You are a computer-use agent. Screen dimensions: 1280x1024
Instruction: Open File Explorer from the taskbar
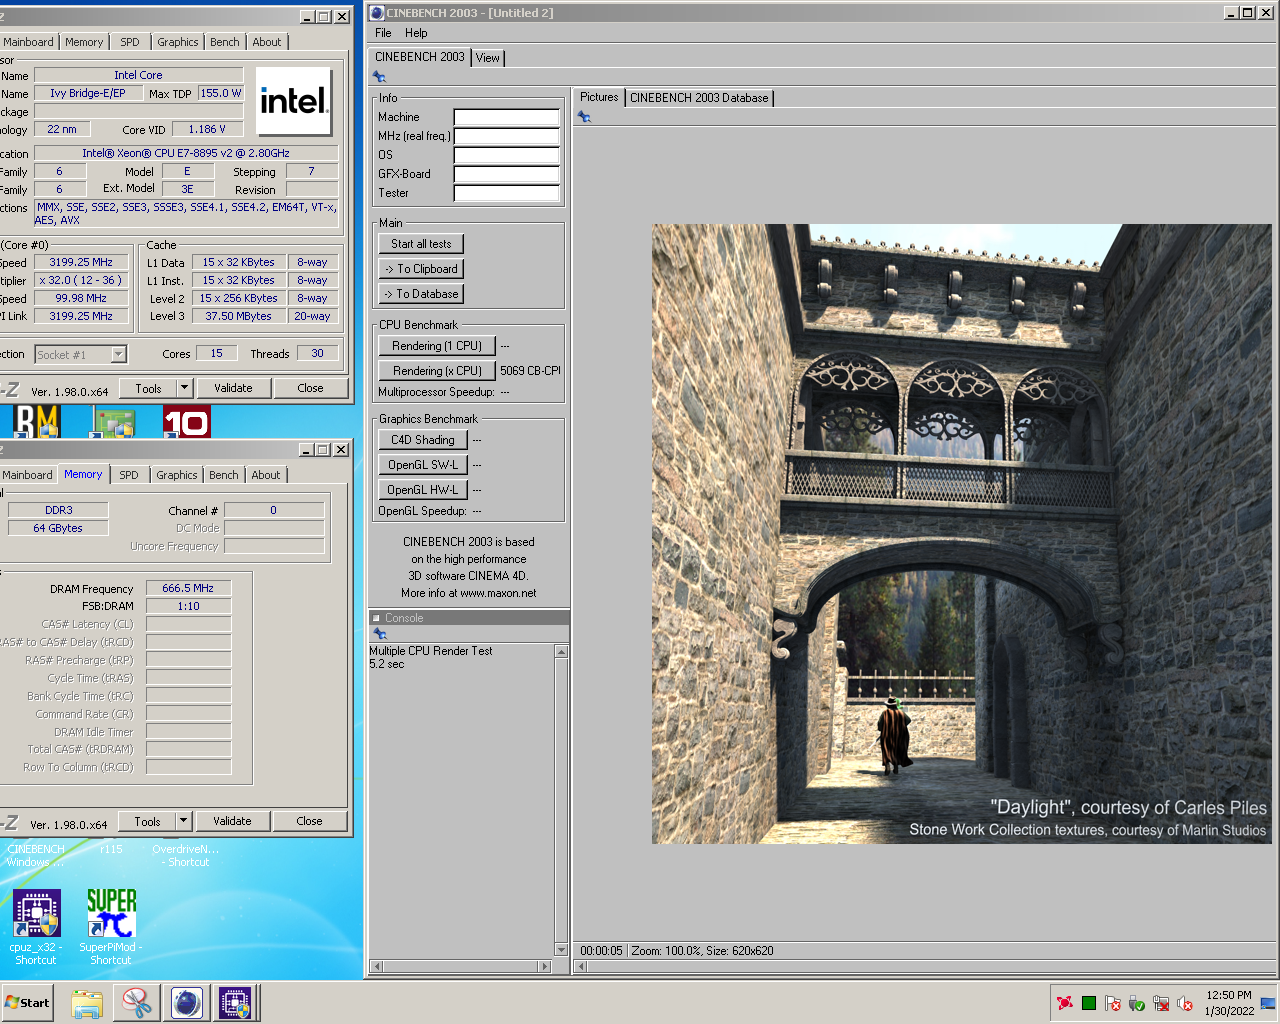coord(87,1003)
